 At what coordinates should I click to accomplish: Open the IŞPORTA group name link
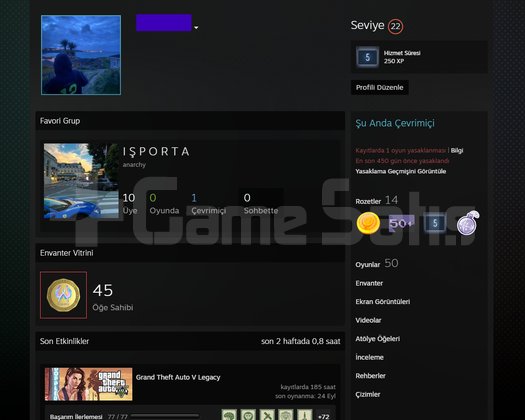156,152
